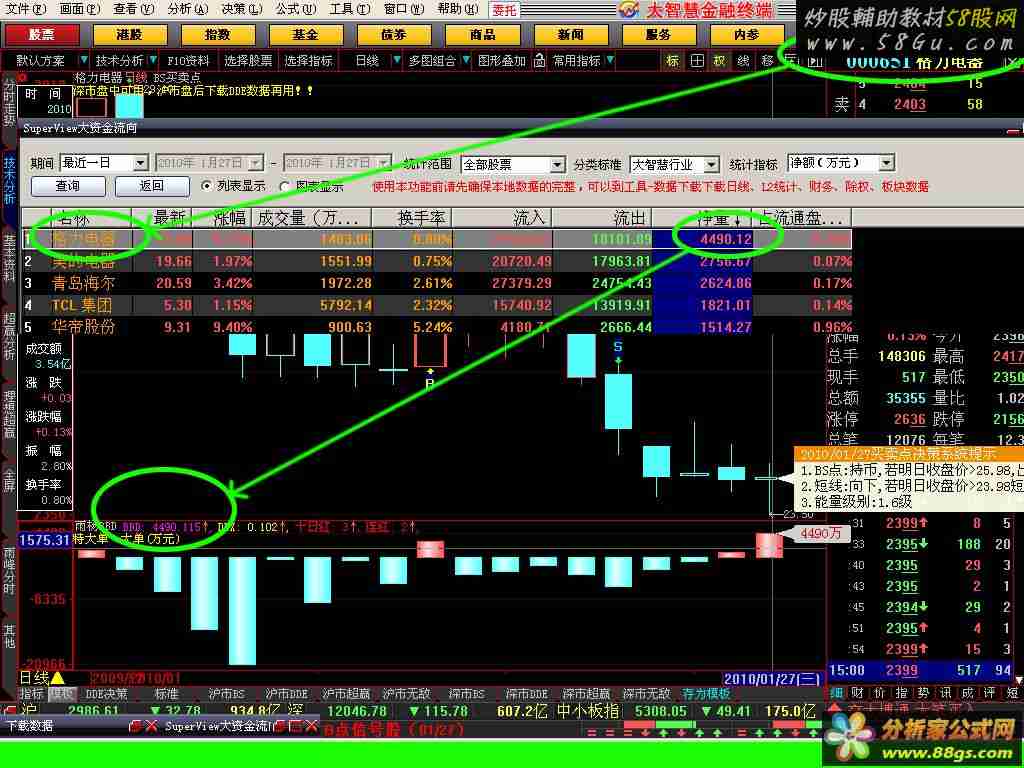Expand the 默认方案 dropdown arrow

pyautogui.click(x=83, y=60)
